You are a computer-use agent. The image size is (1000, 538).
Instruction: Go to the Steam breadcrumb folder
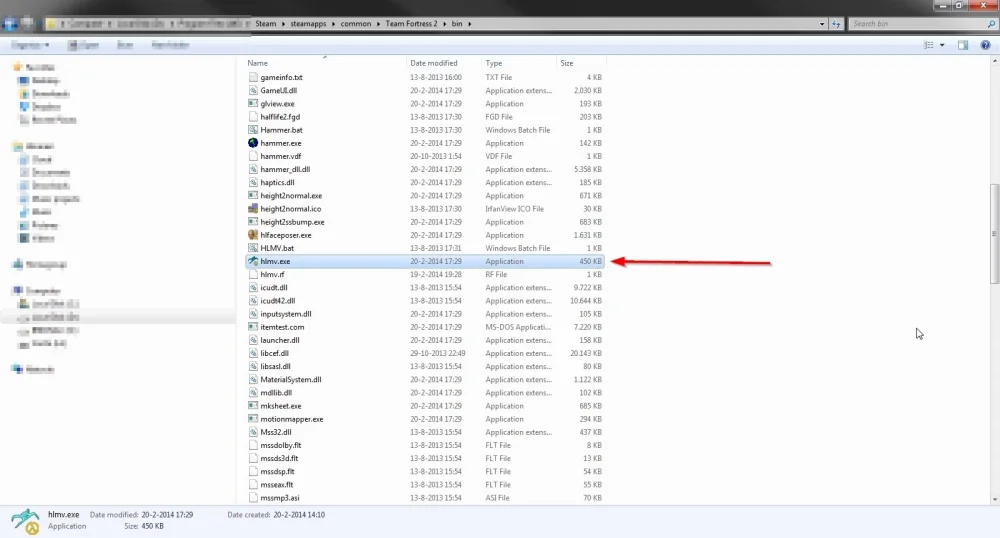pyautogui.click(x=266, y=24)
